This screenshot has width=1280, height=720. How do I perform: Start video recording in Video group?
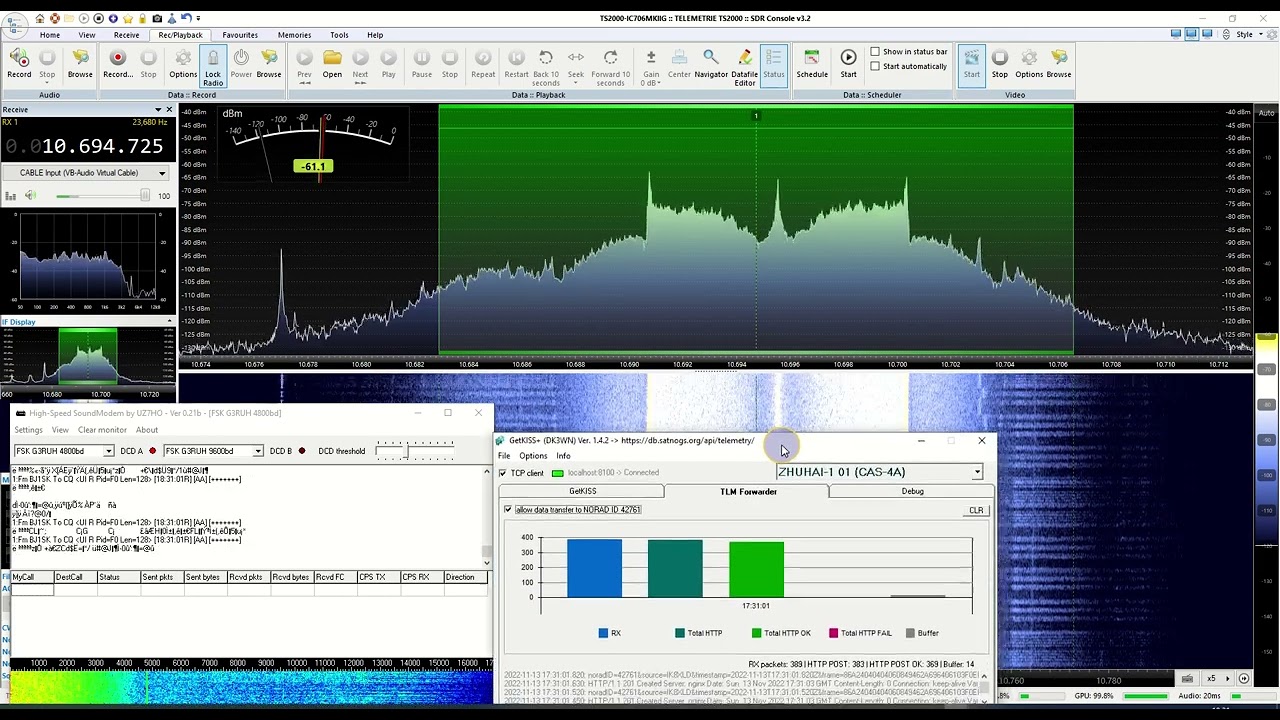pos(972,64)
